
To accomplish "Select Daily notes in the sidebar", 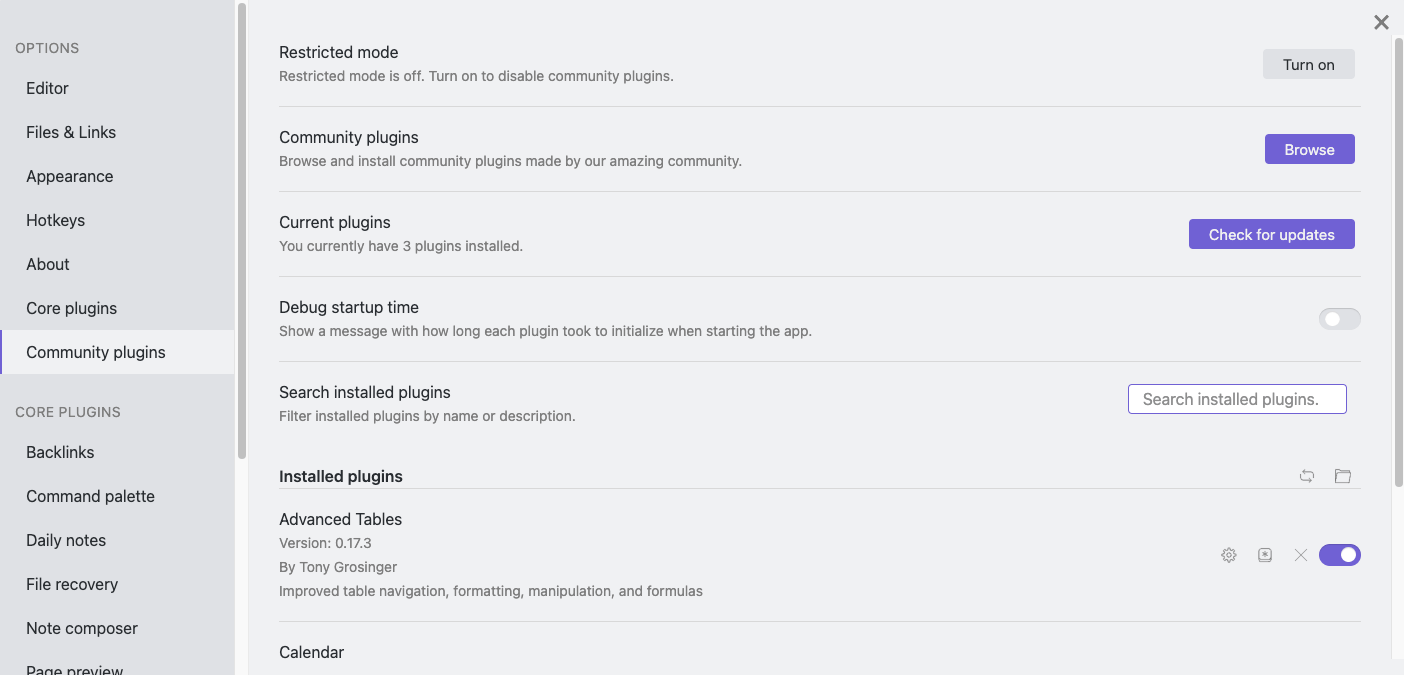I will [x=66, y=540].
